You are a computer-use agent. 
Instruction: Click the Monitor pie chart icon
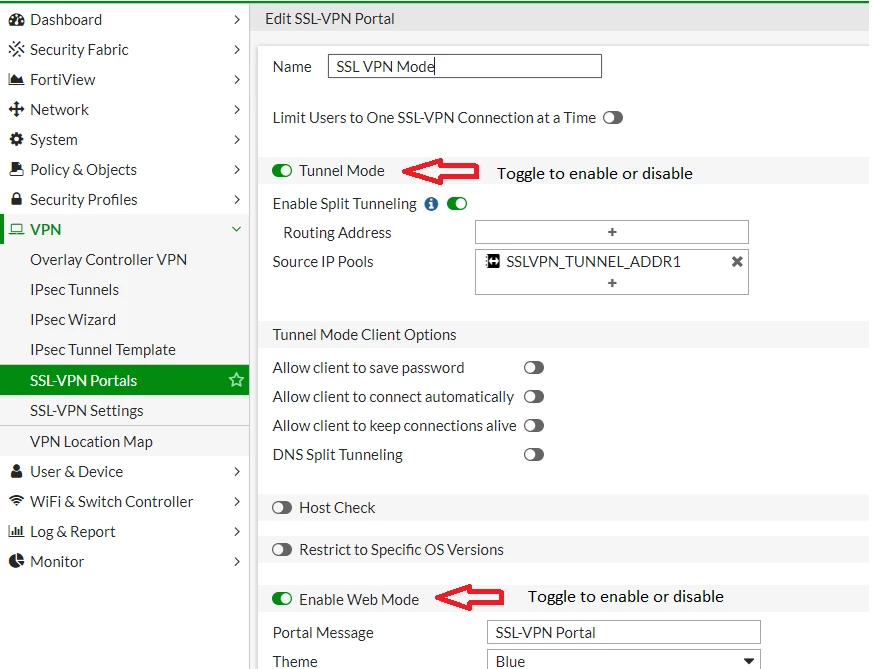click(x=17, y=561)
